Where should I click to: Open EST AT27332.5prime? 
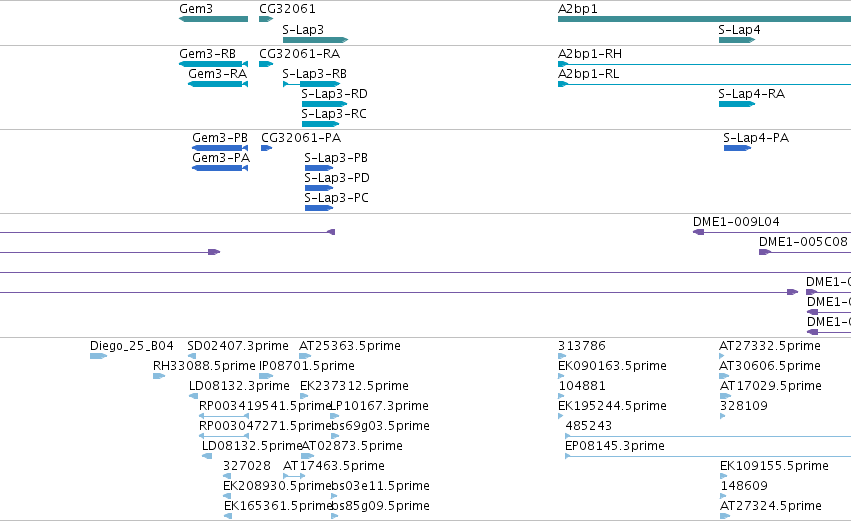(x=770, y=346)
